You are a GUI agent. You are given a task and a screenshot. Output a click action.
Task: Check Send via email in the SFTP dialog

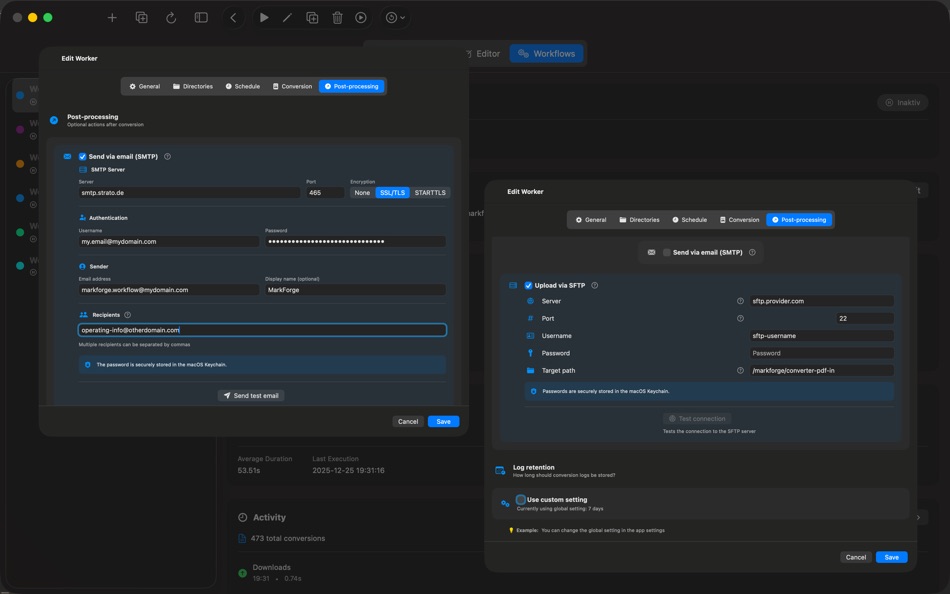(666, 252)
